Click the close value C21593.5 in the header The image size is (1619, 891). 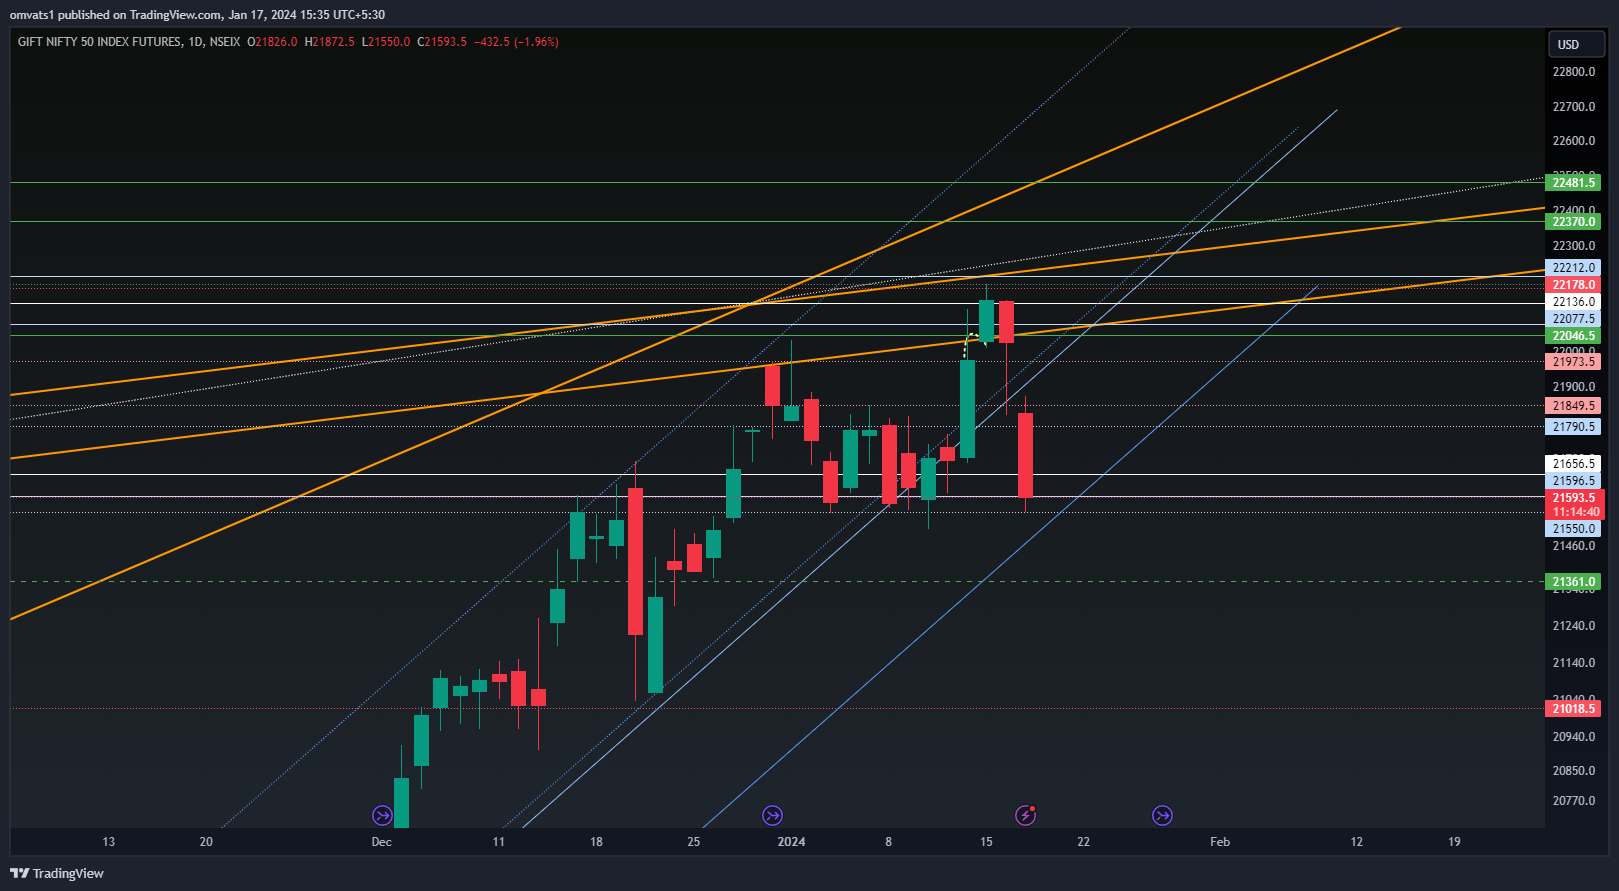click(x=442, y=42)
